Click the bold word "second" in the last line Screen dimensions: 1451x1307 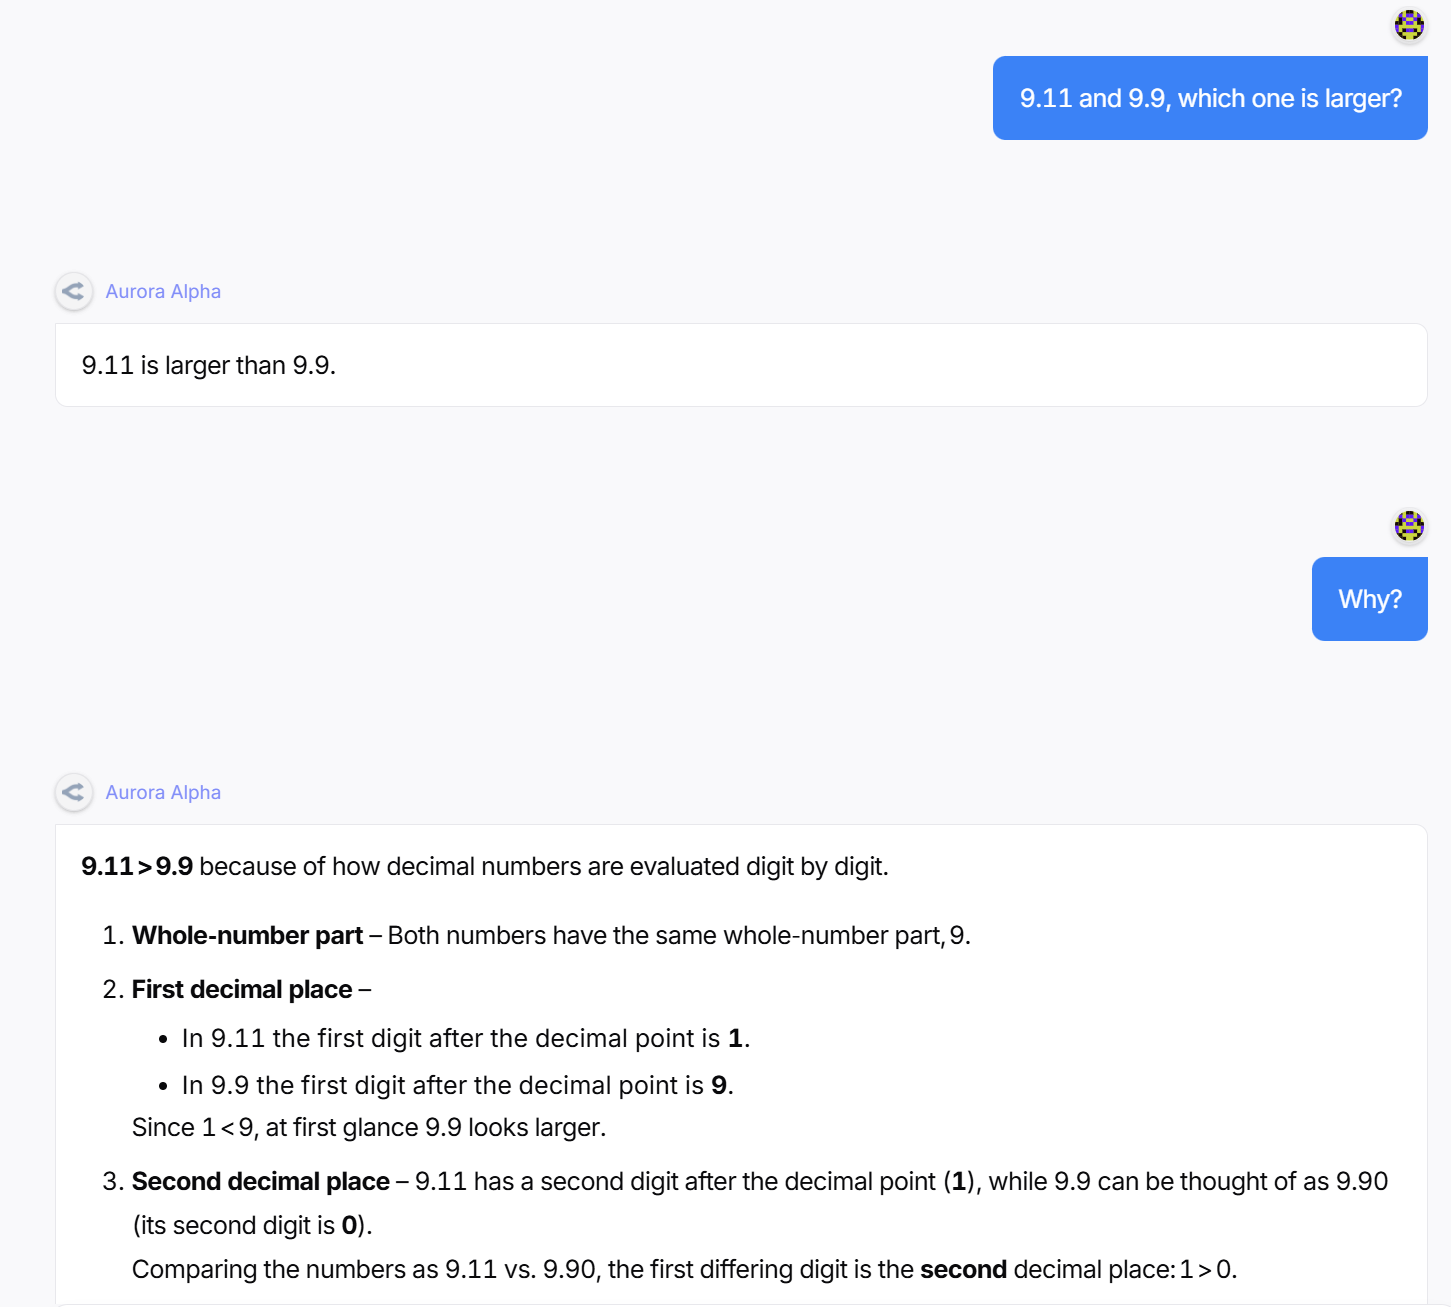tap(963, 1269)
